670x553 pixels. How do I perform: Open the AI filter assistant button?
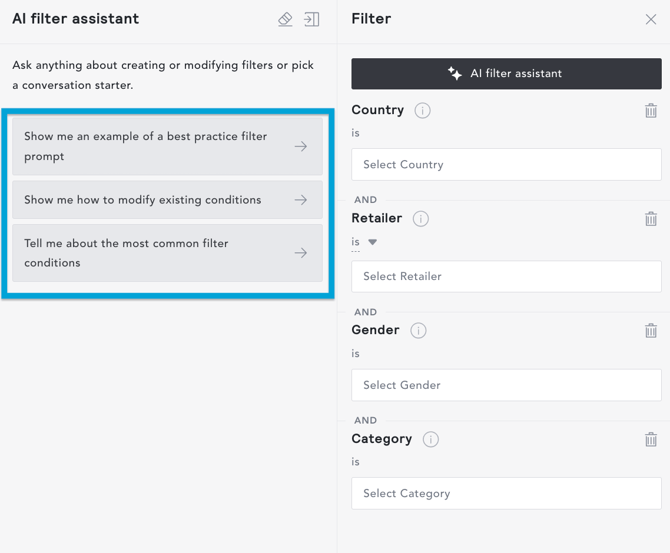pos(506,74)
